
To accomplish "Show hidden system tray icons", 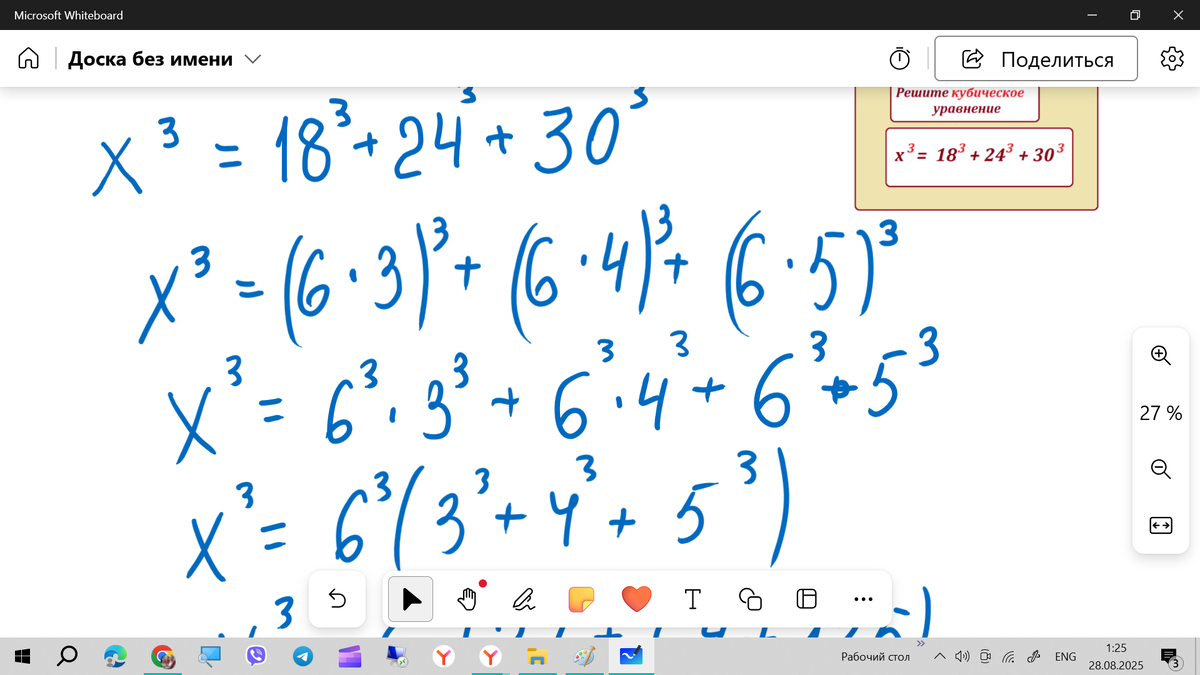I will [939, 657].
